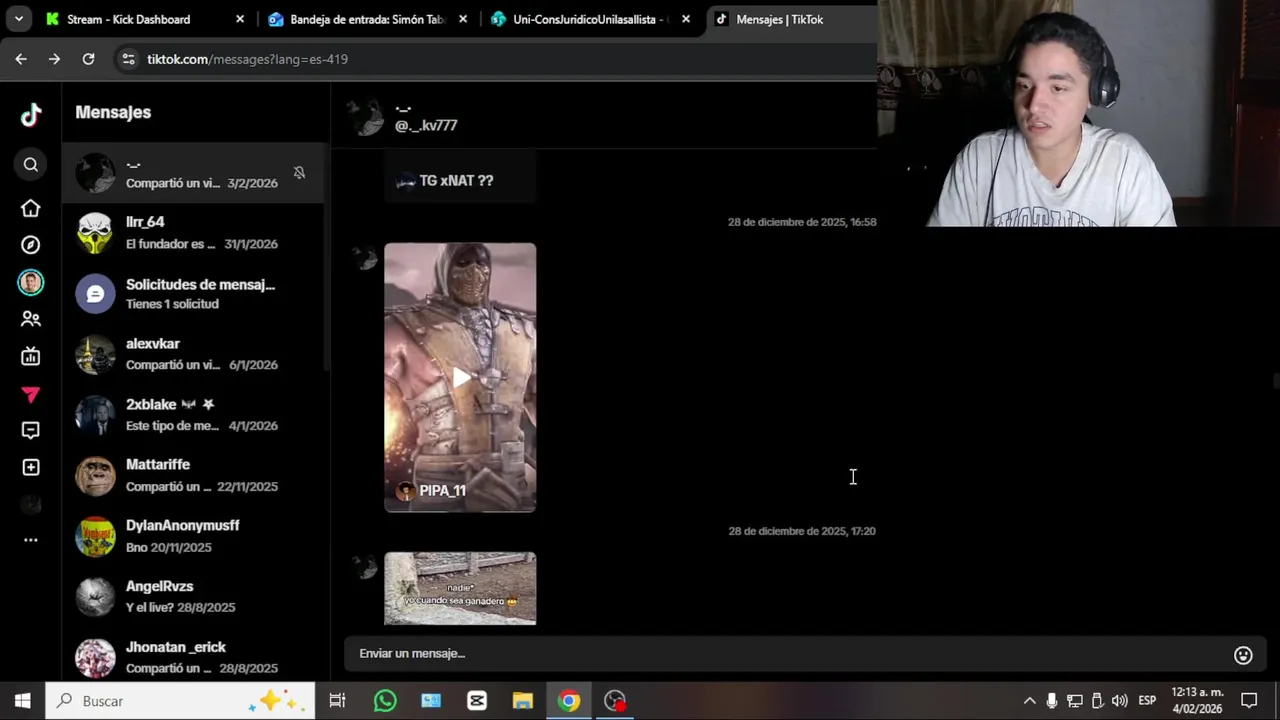This screenshot has height=720, width=1280.
Task: Open WhatsApp from the taskbar
Action: tap(385, 701)
